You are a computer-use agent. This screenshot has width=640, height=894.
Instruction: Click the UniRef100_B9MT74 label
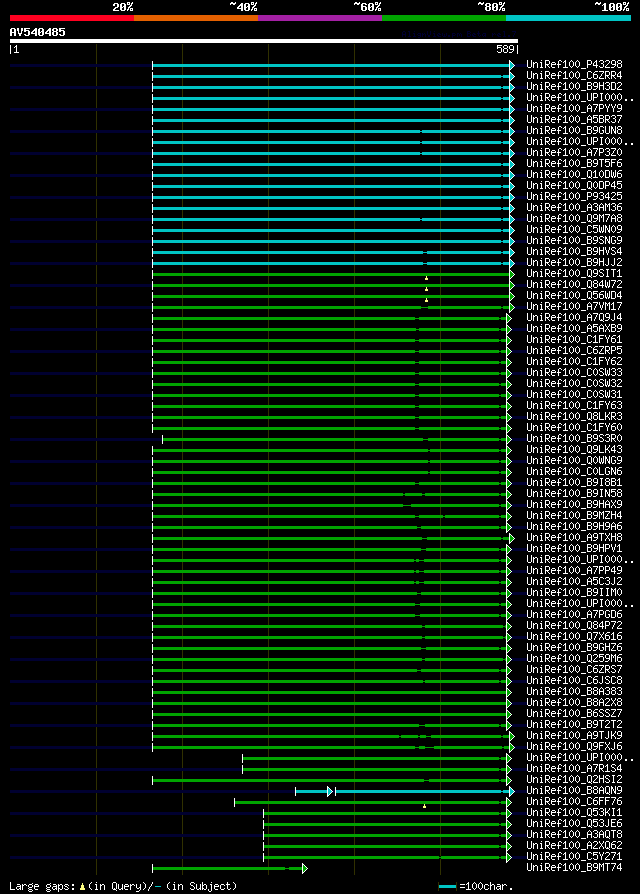(x=574, y=868)
